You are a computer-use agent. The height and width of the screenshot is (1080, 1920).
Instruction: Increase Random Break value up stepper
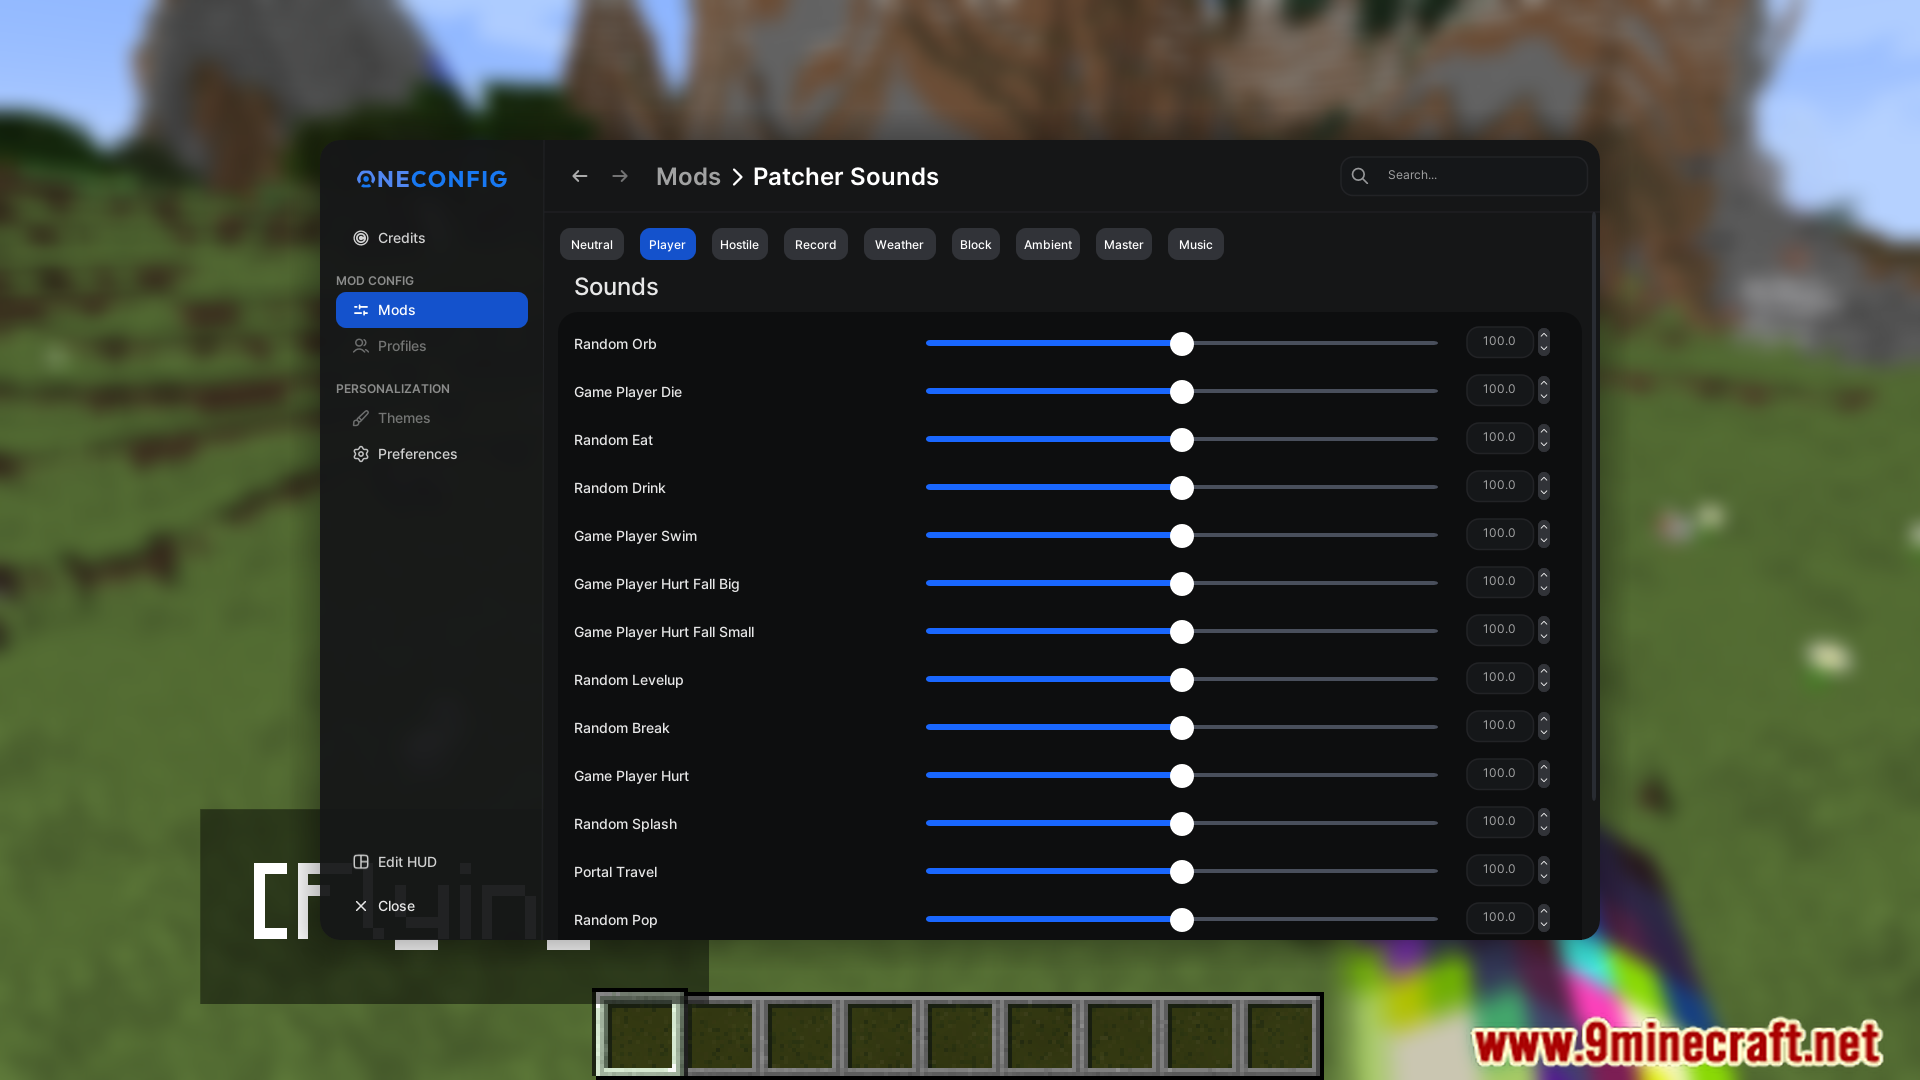coord(1544,719)
